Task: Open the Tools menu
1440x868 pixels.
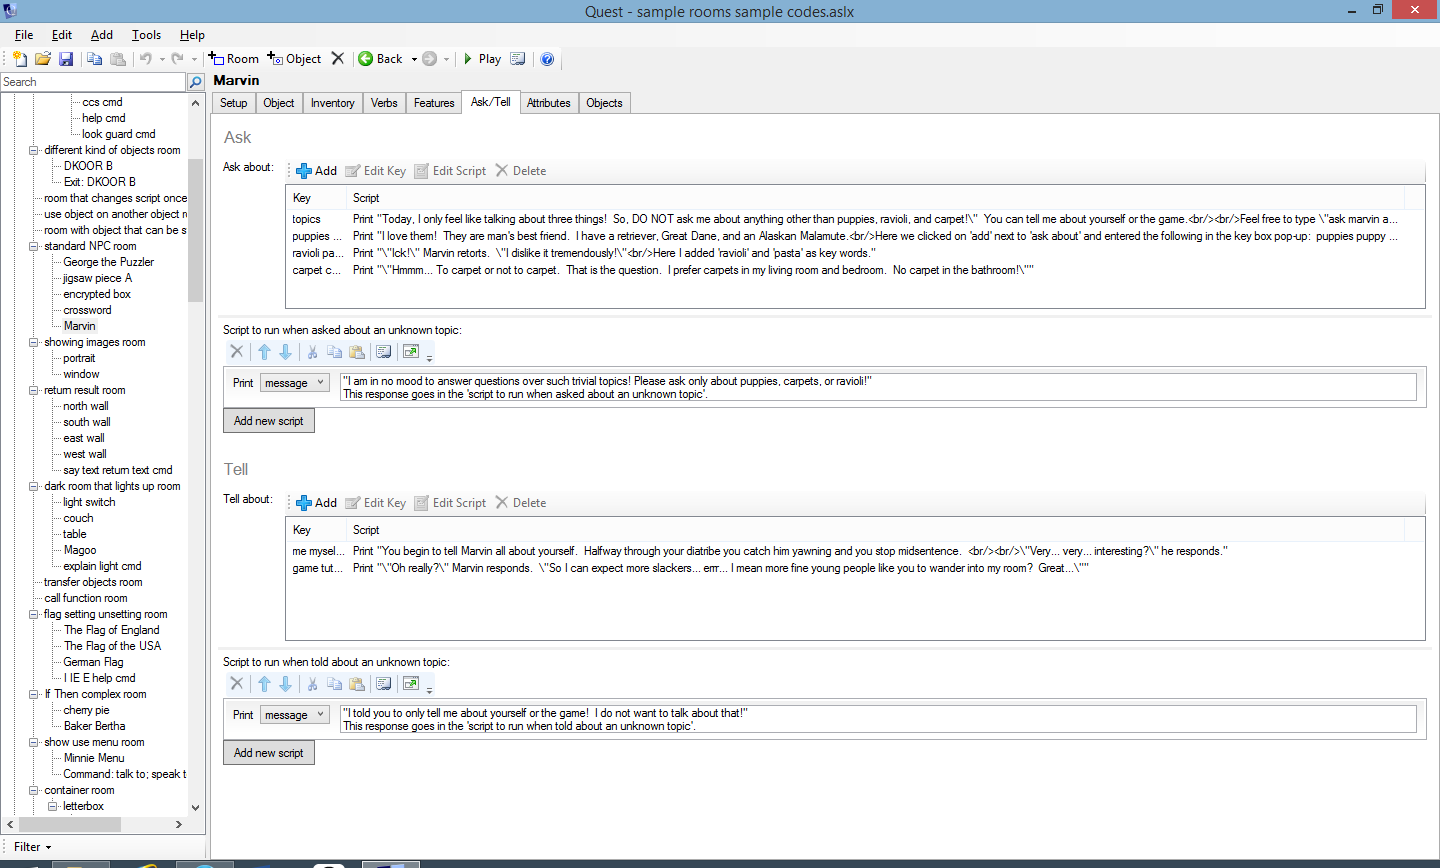Action: [146, 34]
